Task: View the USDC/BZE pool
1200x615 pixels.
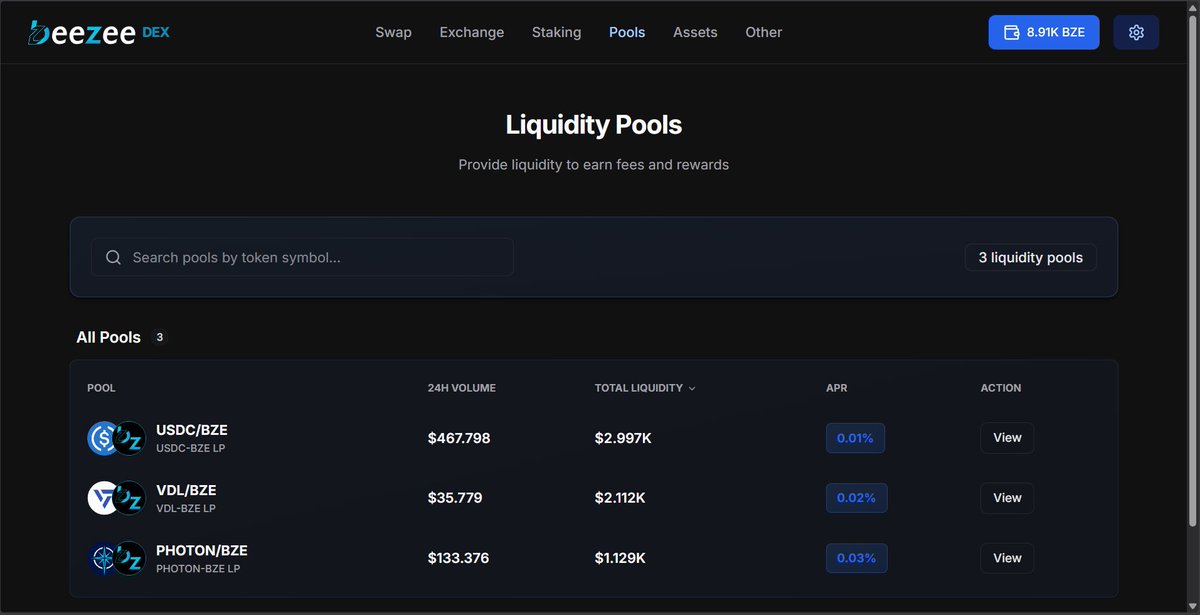Action: 1006,437
